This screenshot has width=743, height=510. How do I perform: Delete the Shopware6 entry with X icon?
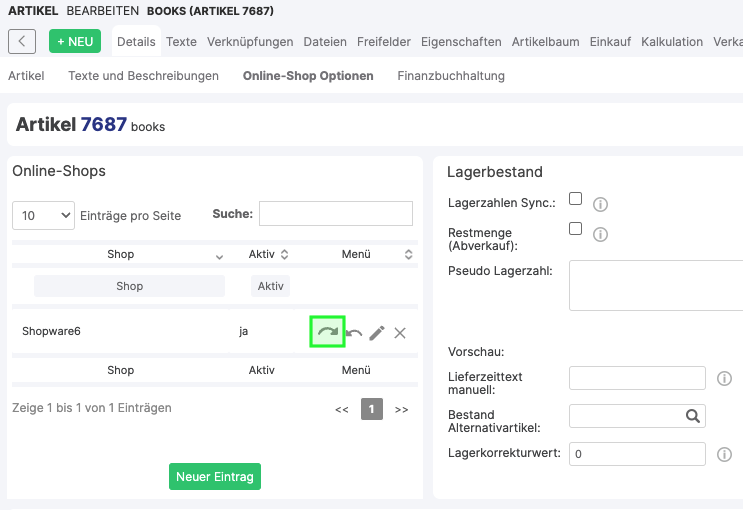pyautogui.click(x=400, y=333)
